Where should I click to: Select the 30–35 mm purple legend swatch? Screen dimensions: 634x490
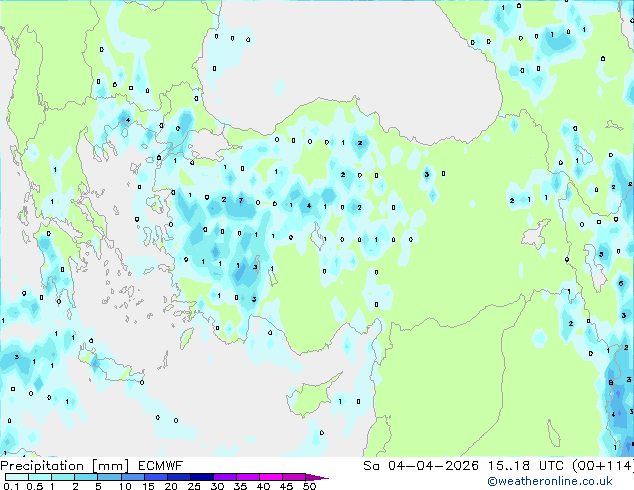coord(224,477)
